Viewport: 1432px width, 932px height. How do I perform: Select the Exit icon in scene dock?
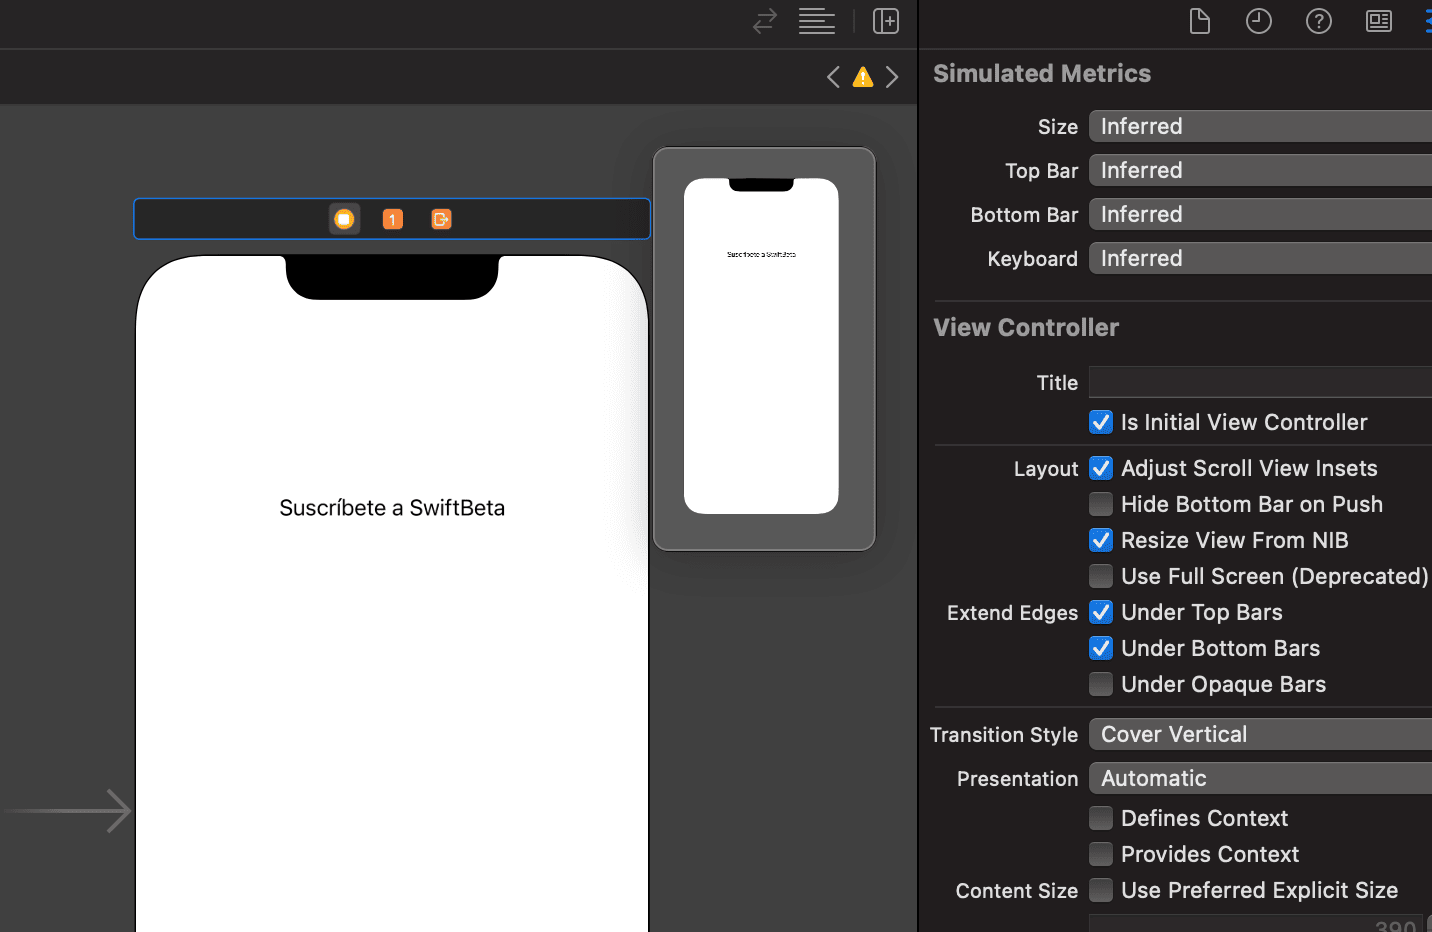441,219
